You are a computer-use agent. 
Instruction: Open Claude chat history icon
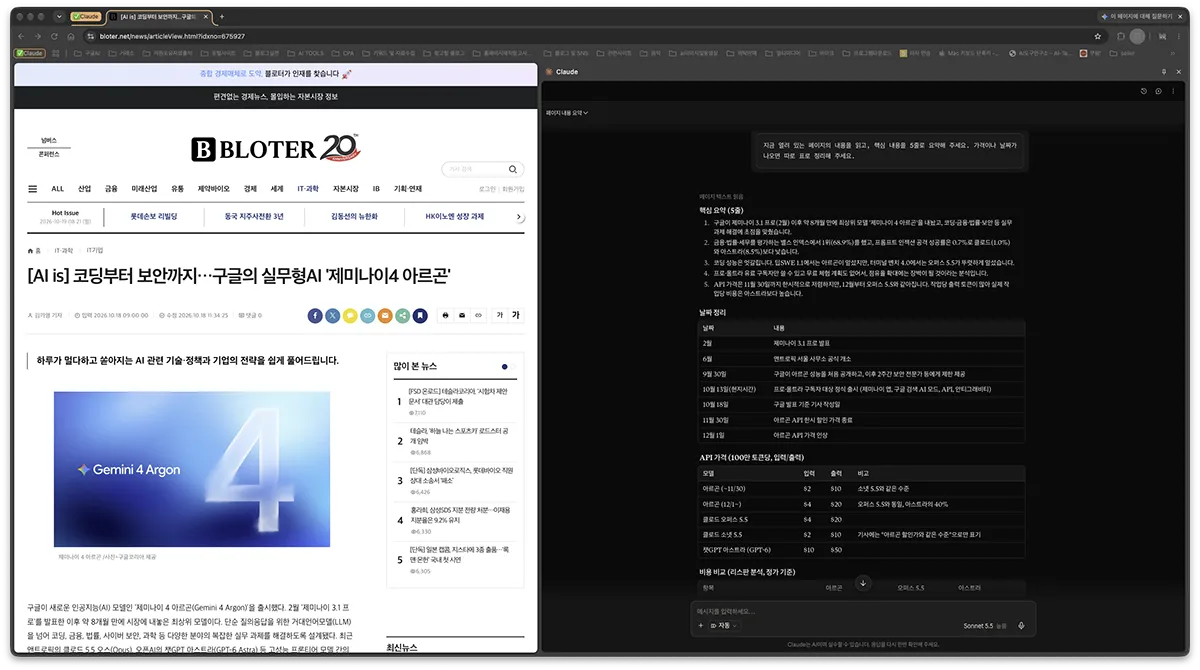click(1144, 91)
